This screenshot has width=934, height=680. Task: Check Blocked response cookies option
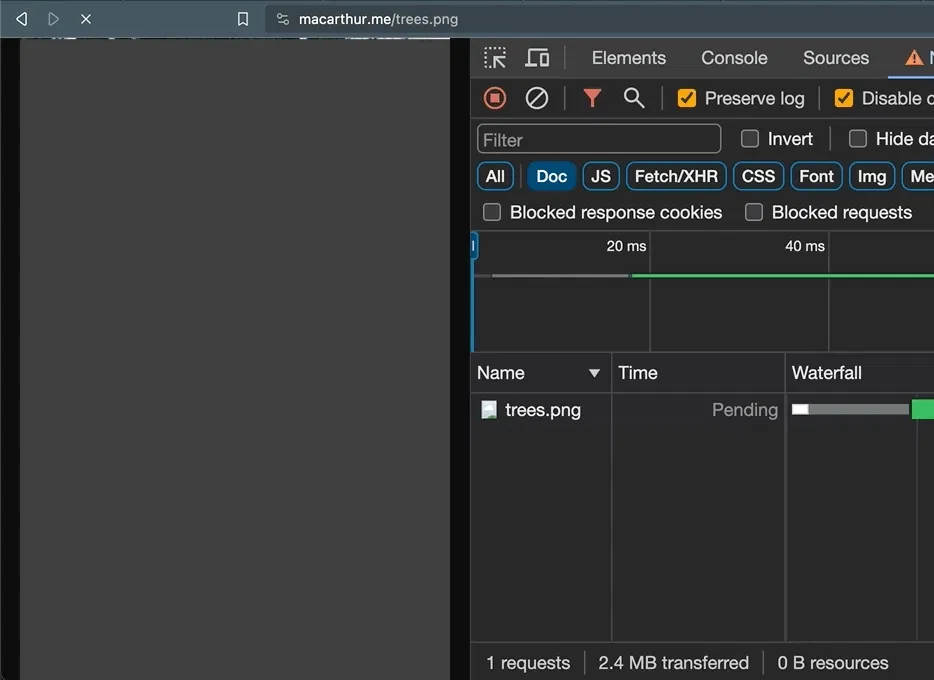click(492, 212)
